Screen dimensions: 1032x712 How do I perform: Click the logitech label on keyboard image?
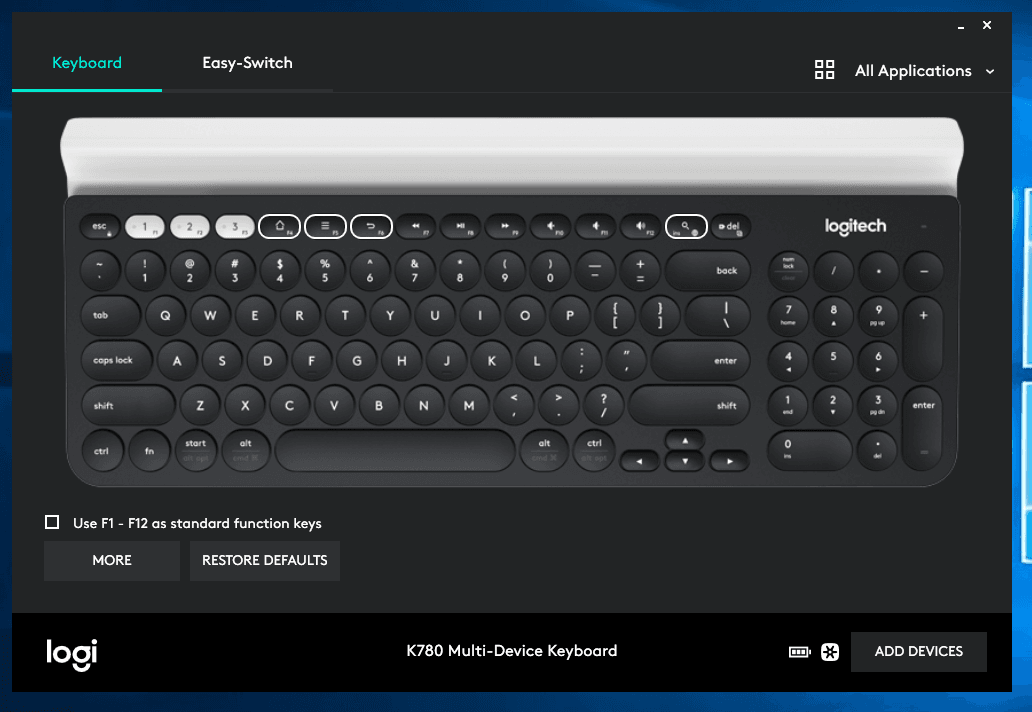point(855,226)
